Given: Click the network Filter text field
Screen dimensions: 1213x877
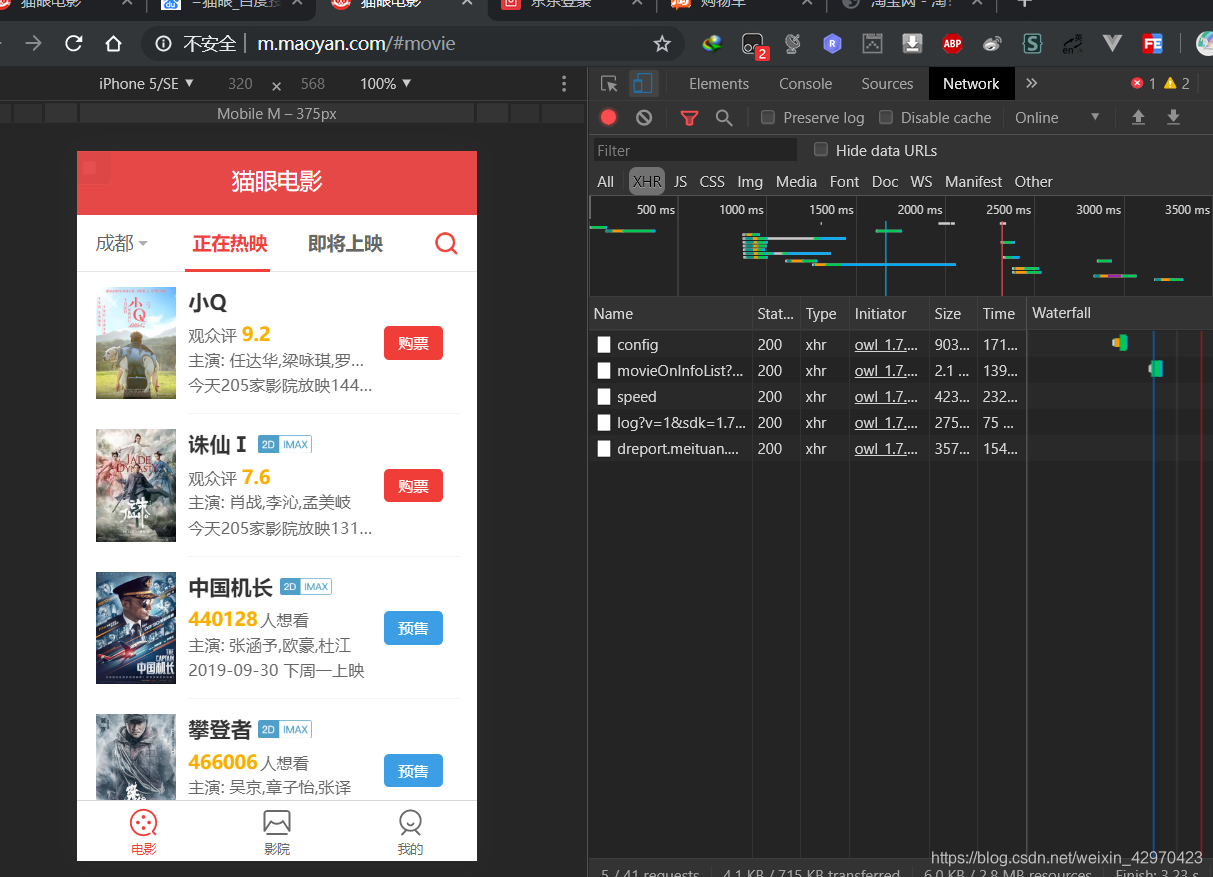Looking at the screenshot, I should coord(695,150).
